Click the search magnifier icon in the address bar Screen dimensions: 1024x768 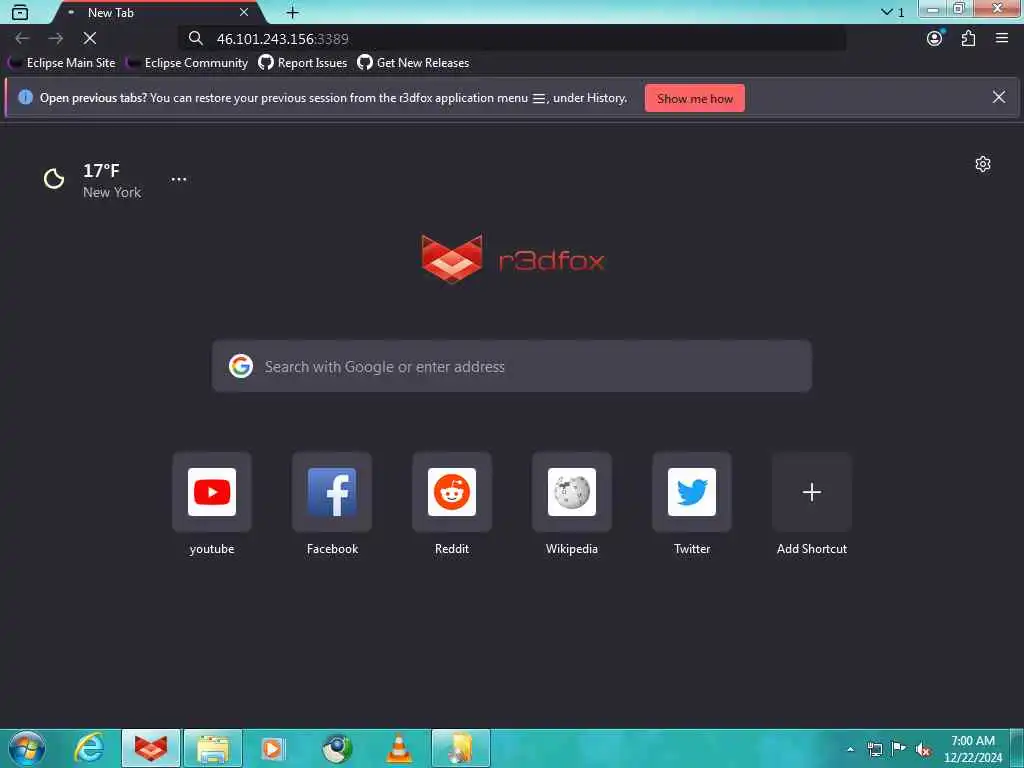coord(195,39)
